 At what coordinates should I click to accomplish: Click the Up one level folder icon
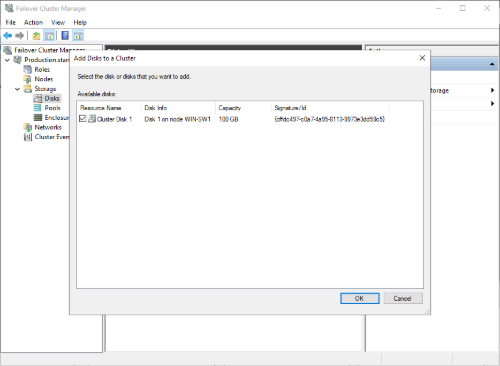click(x=36, y=35)
